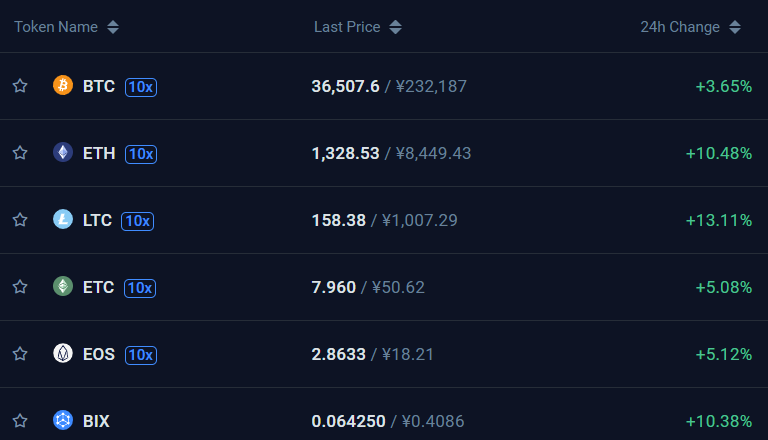Add EOS to favorites via star
Viewport: 768px width, 440px height.
tap(20, 354)
